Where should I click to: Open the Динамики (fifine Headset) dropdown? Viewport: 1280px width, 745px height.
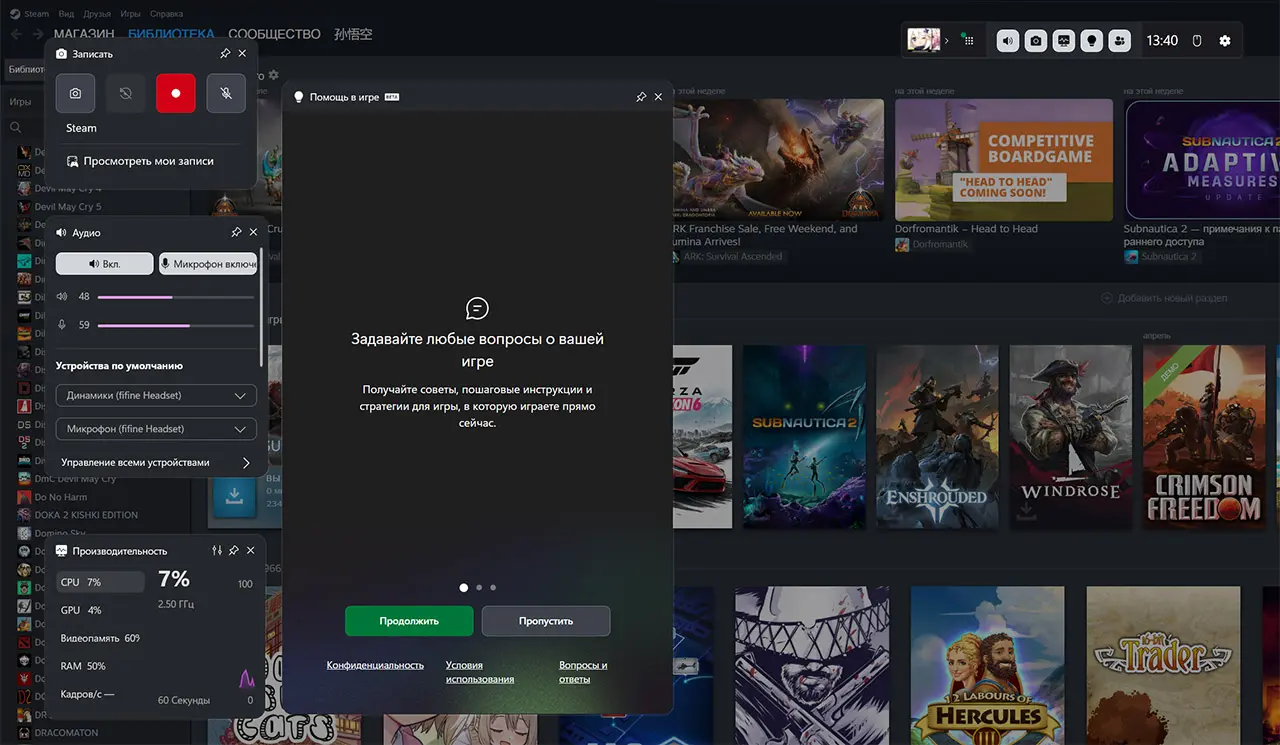tap(156, 396)
